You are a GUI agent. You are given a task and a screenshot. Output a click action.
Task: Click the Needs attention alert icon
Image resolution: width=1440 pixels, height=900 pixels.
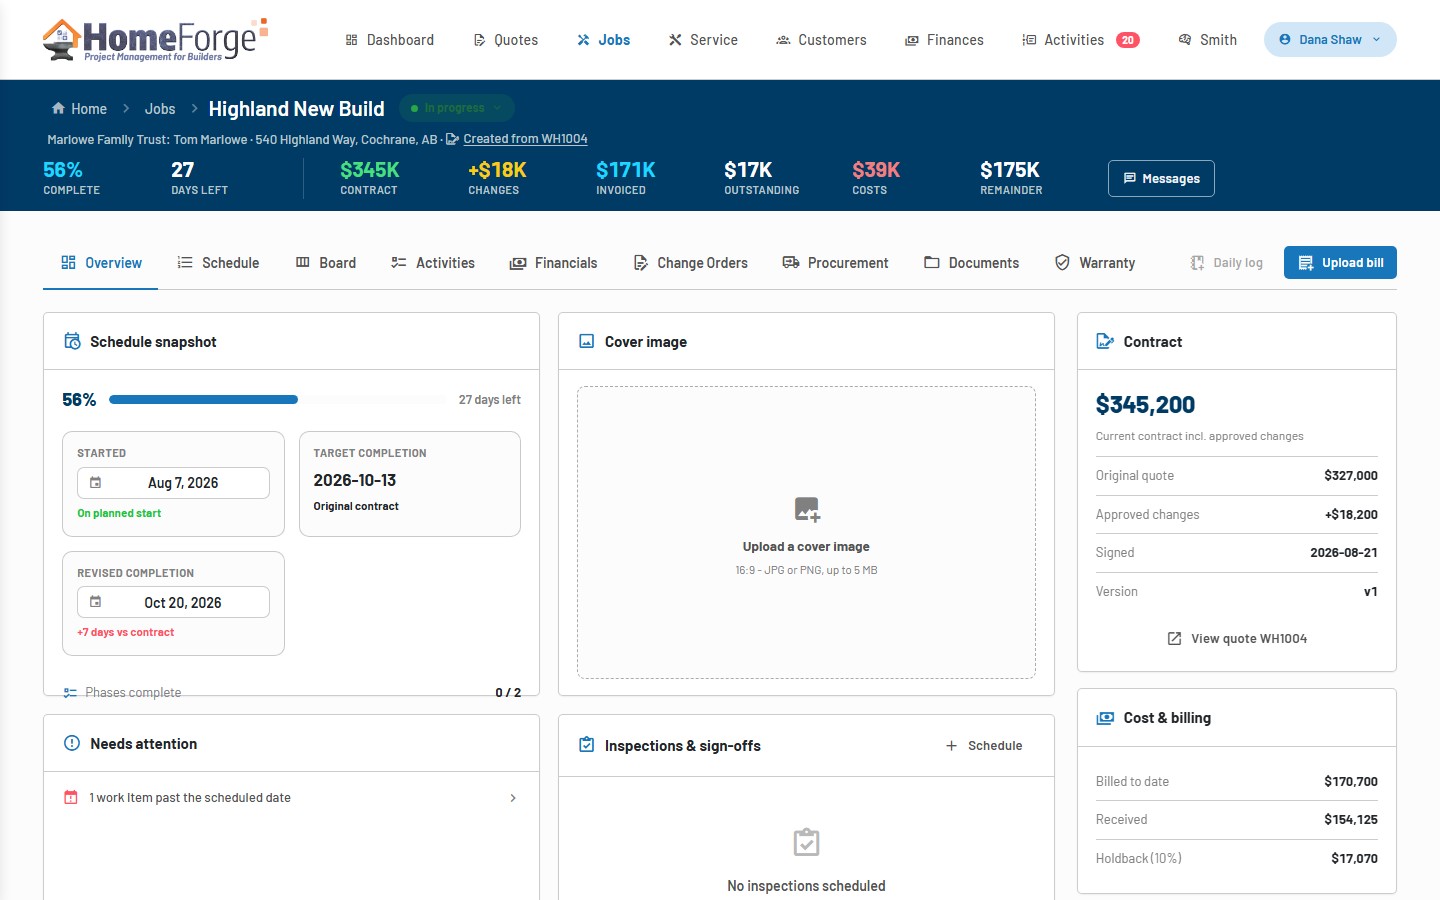tap(72, 743)
